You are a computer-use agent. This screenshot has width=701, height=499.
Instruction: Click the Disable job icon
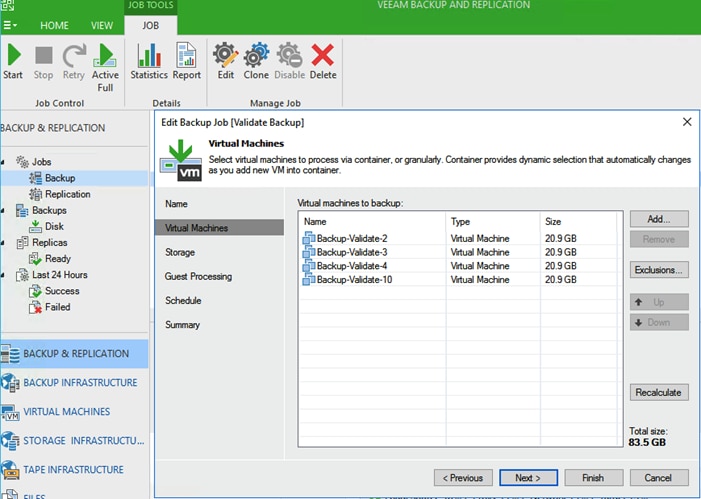click(289, 62)
